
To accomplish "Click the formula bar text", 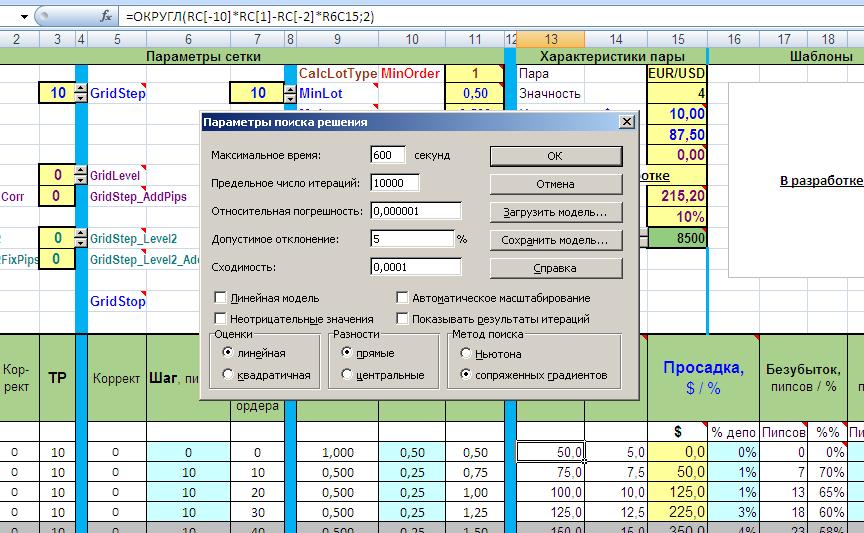I will pyautogui.click(x=250, y=17).
